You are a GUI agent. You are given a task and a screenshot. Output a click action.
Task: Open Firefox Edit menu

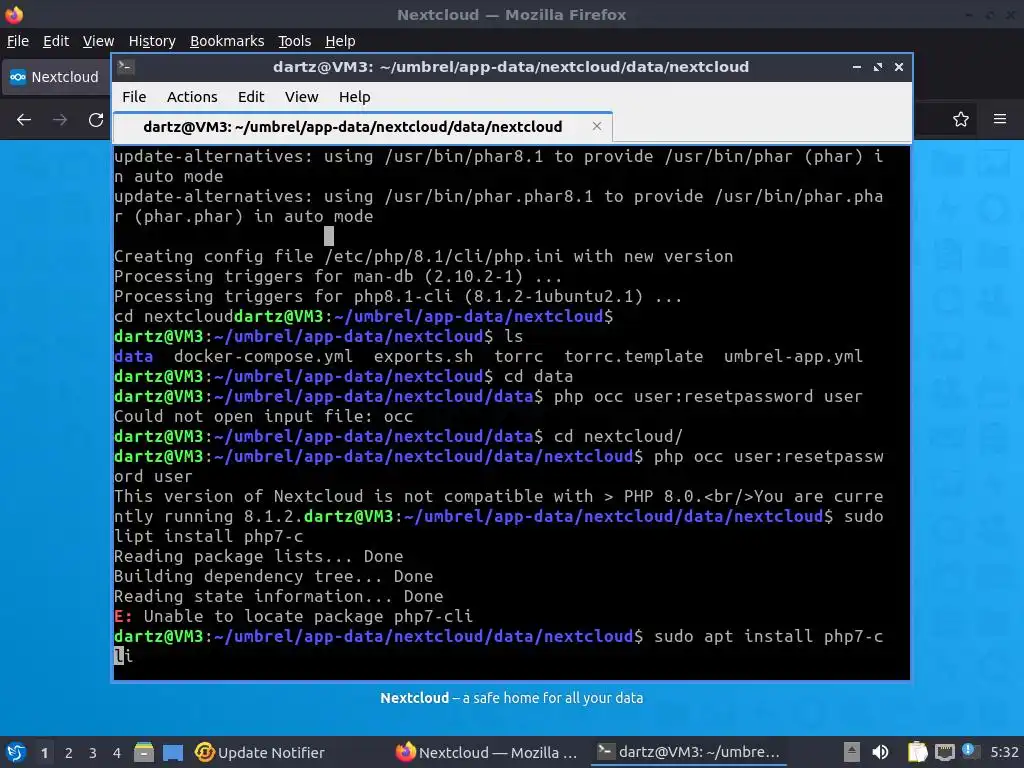(56, 41)
